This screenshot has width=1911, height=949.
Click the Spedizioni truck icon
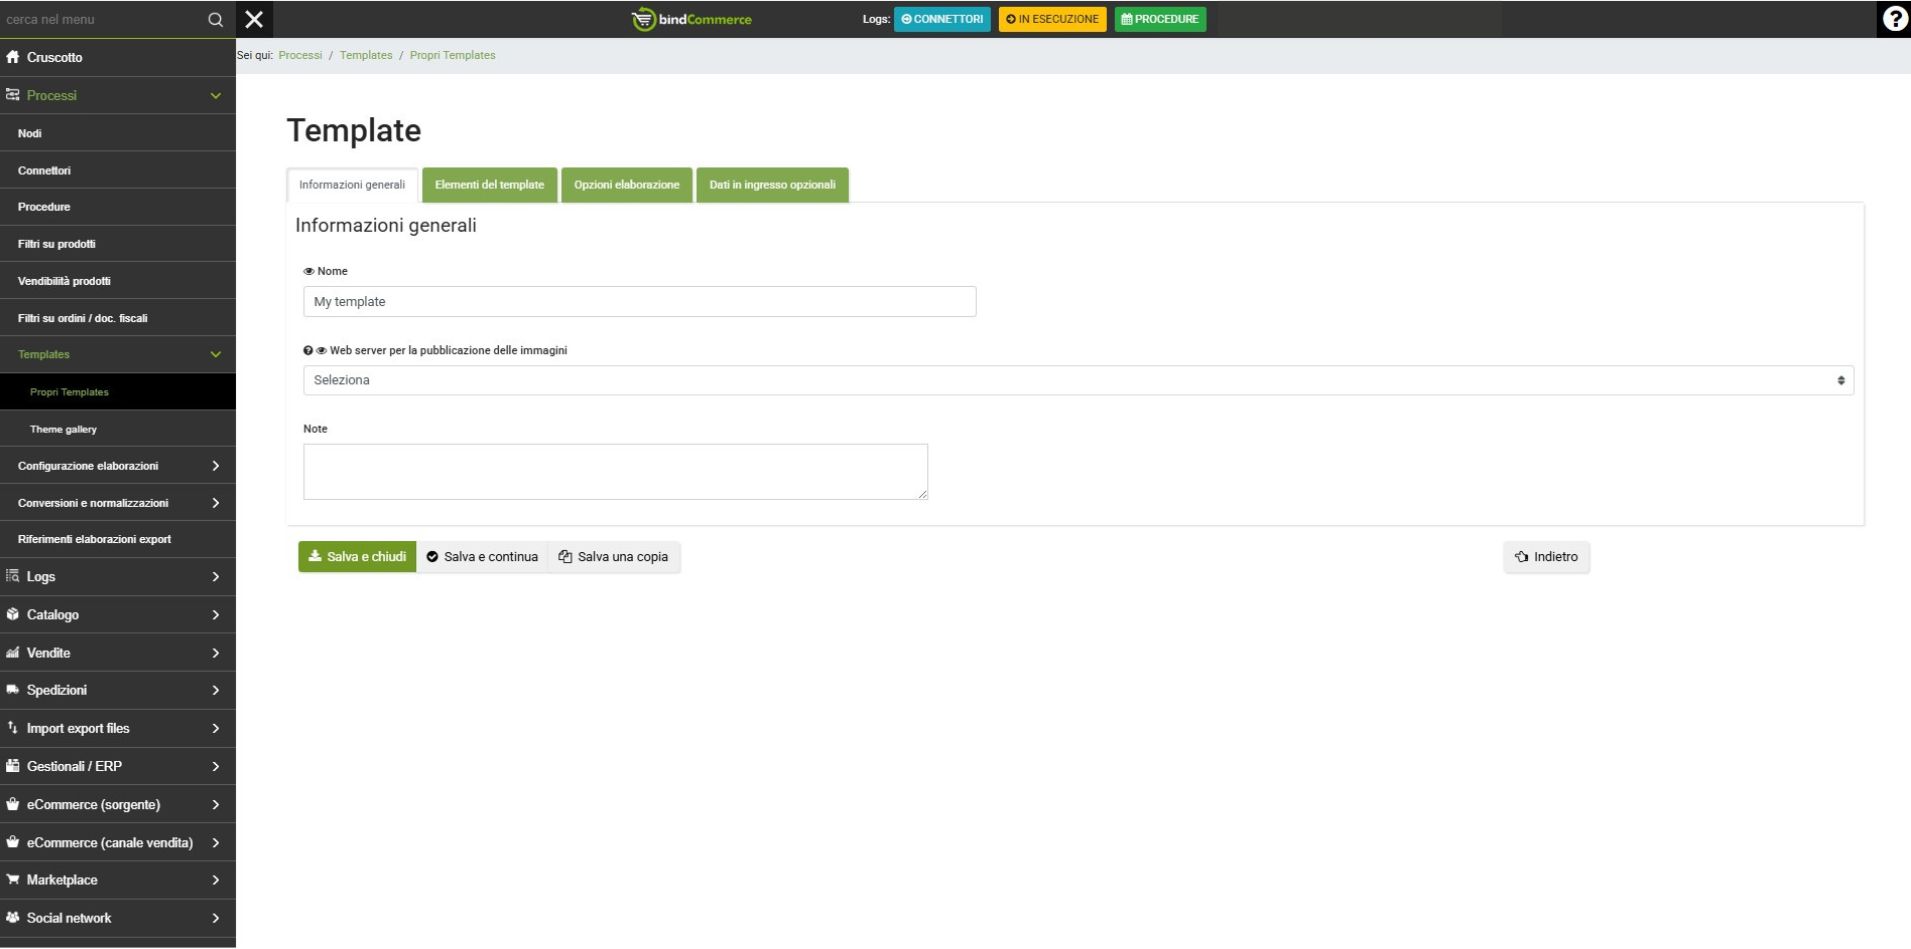13,690
